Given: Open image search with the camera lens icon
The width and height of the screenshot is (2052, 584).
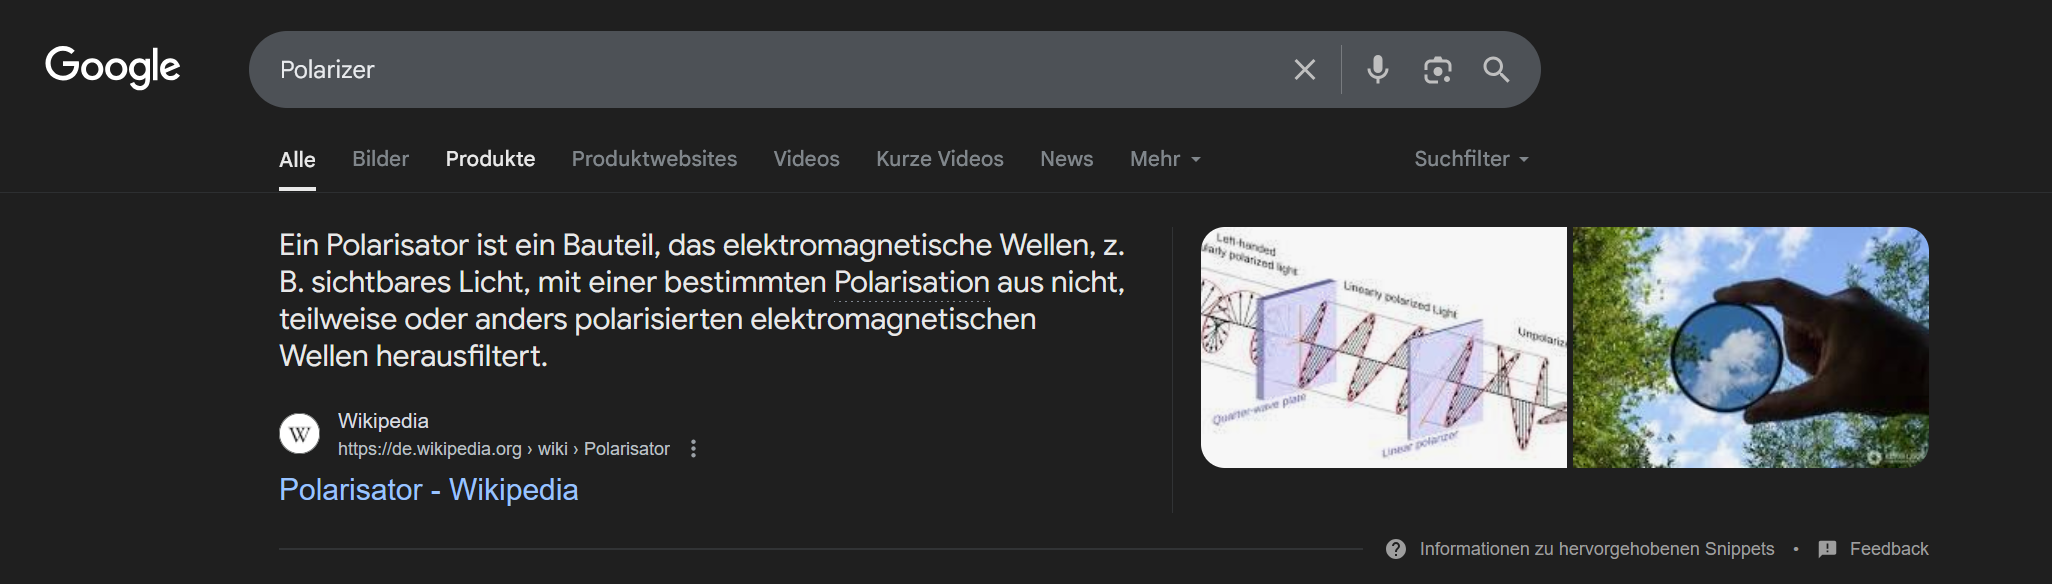Looking at the screenshot, I should point(1438,70).
